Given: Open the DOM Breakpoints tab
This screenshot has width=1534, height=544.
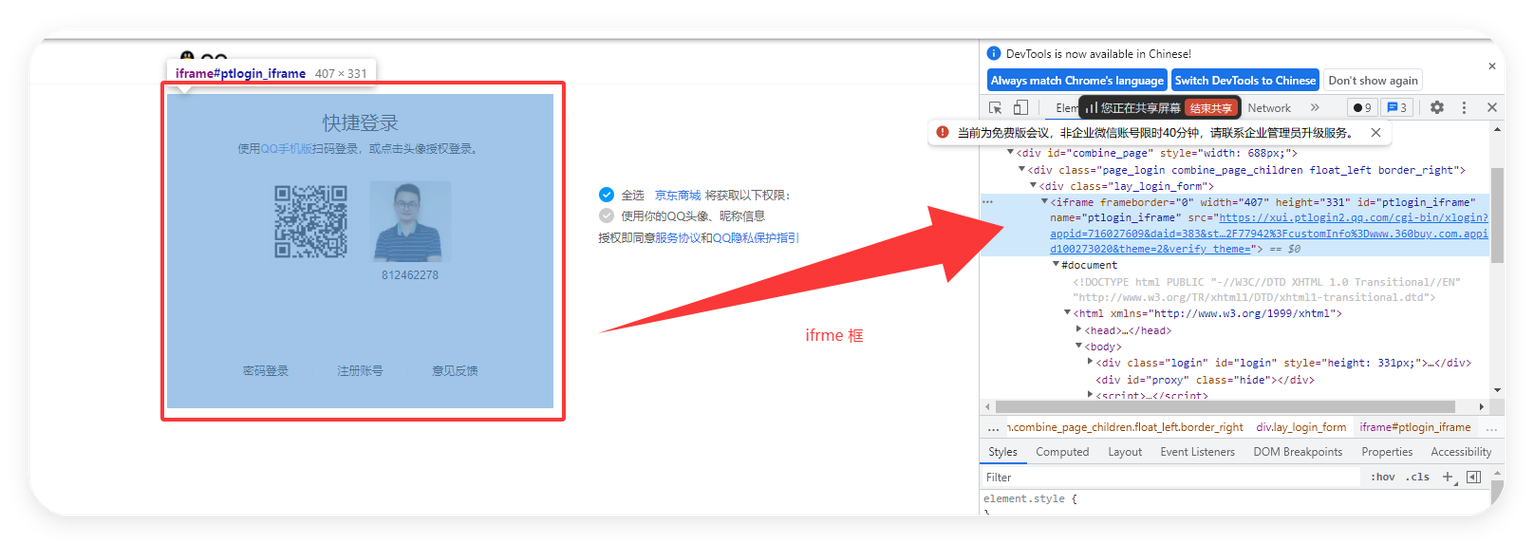Looking at the screenshot, I should (1298, 452).
